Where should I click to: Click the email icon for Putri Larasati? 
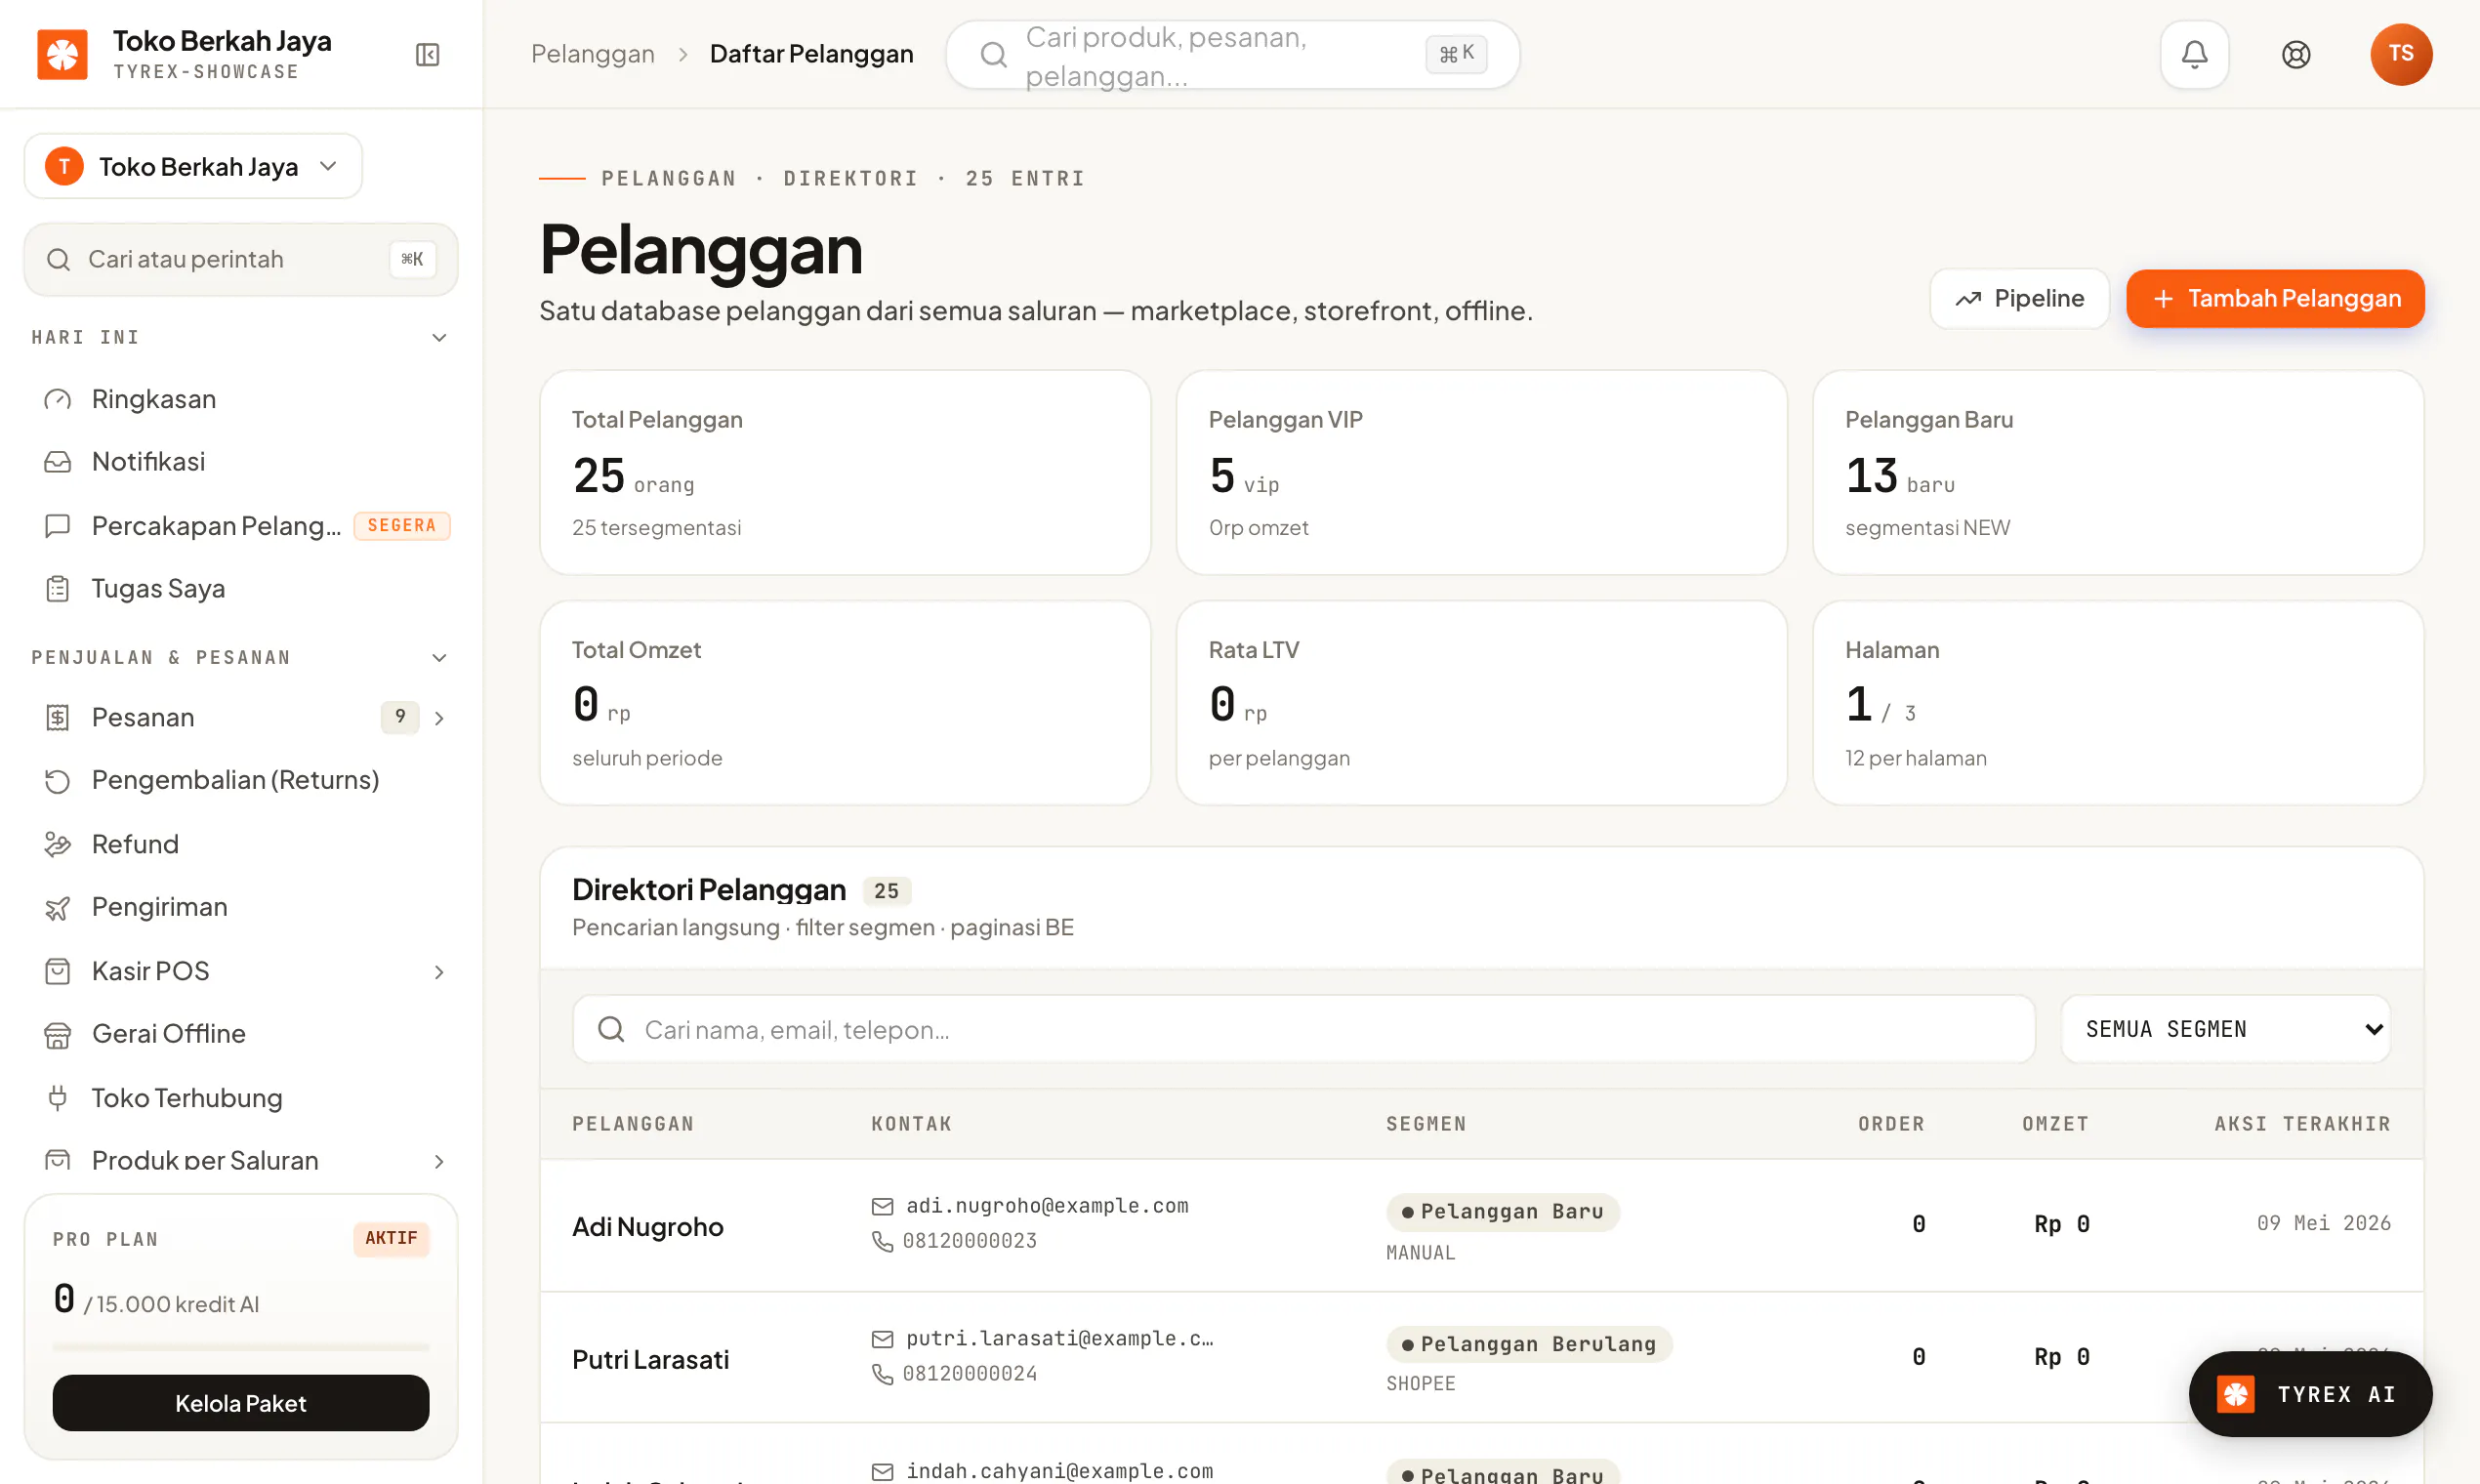(882, 1339)
